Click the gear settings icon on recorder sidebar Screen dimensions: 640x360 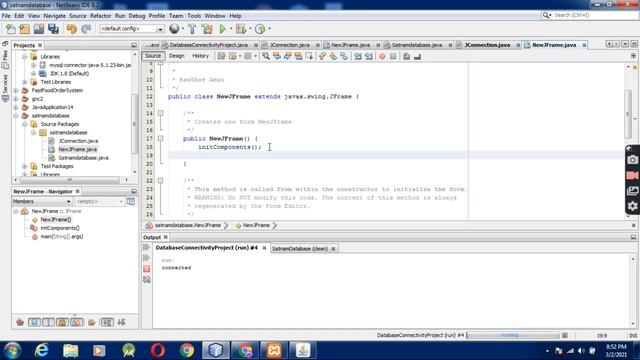pyautogui.click(x=632, y=206)
